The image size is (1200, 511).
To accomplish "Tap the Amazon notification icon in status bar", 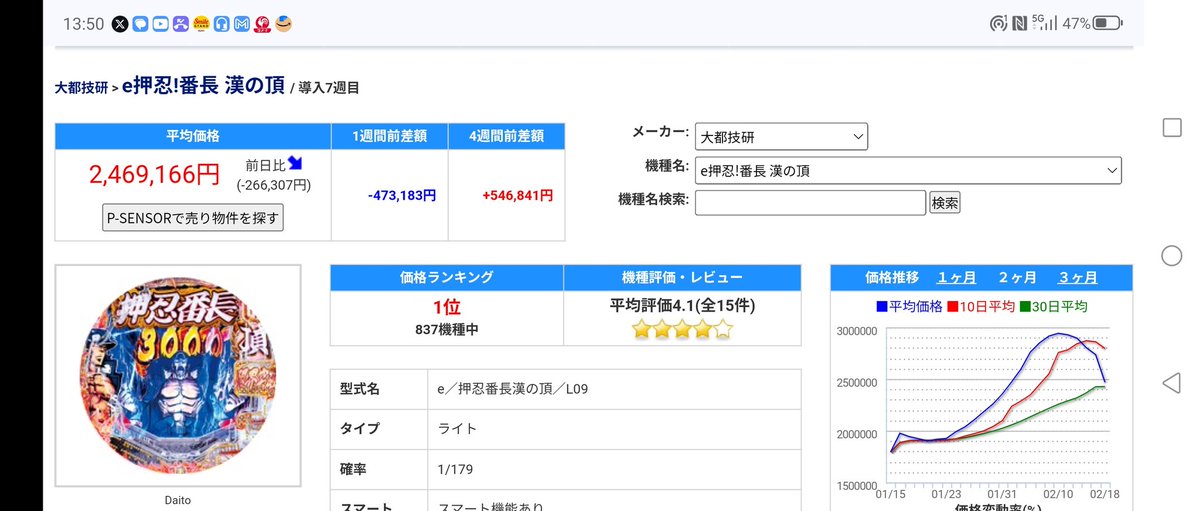I will 282,24.
